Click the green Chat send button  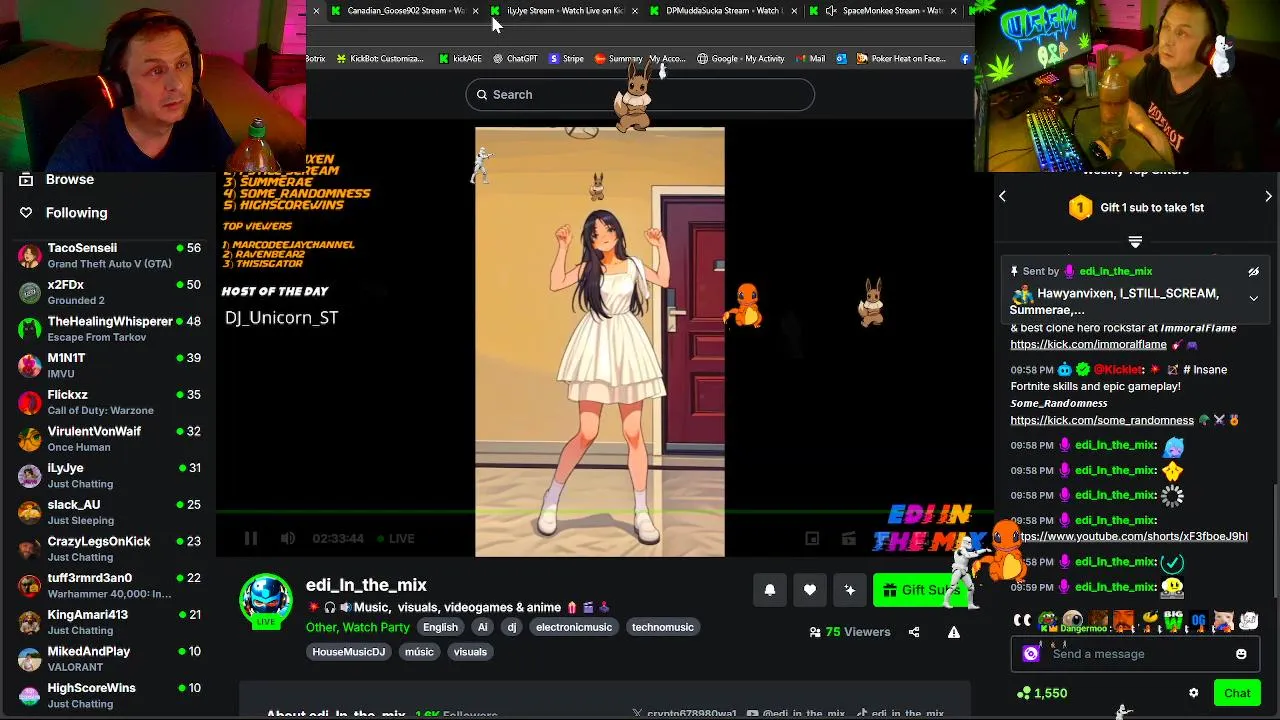coord(1237,693)
